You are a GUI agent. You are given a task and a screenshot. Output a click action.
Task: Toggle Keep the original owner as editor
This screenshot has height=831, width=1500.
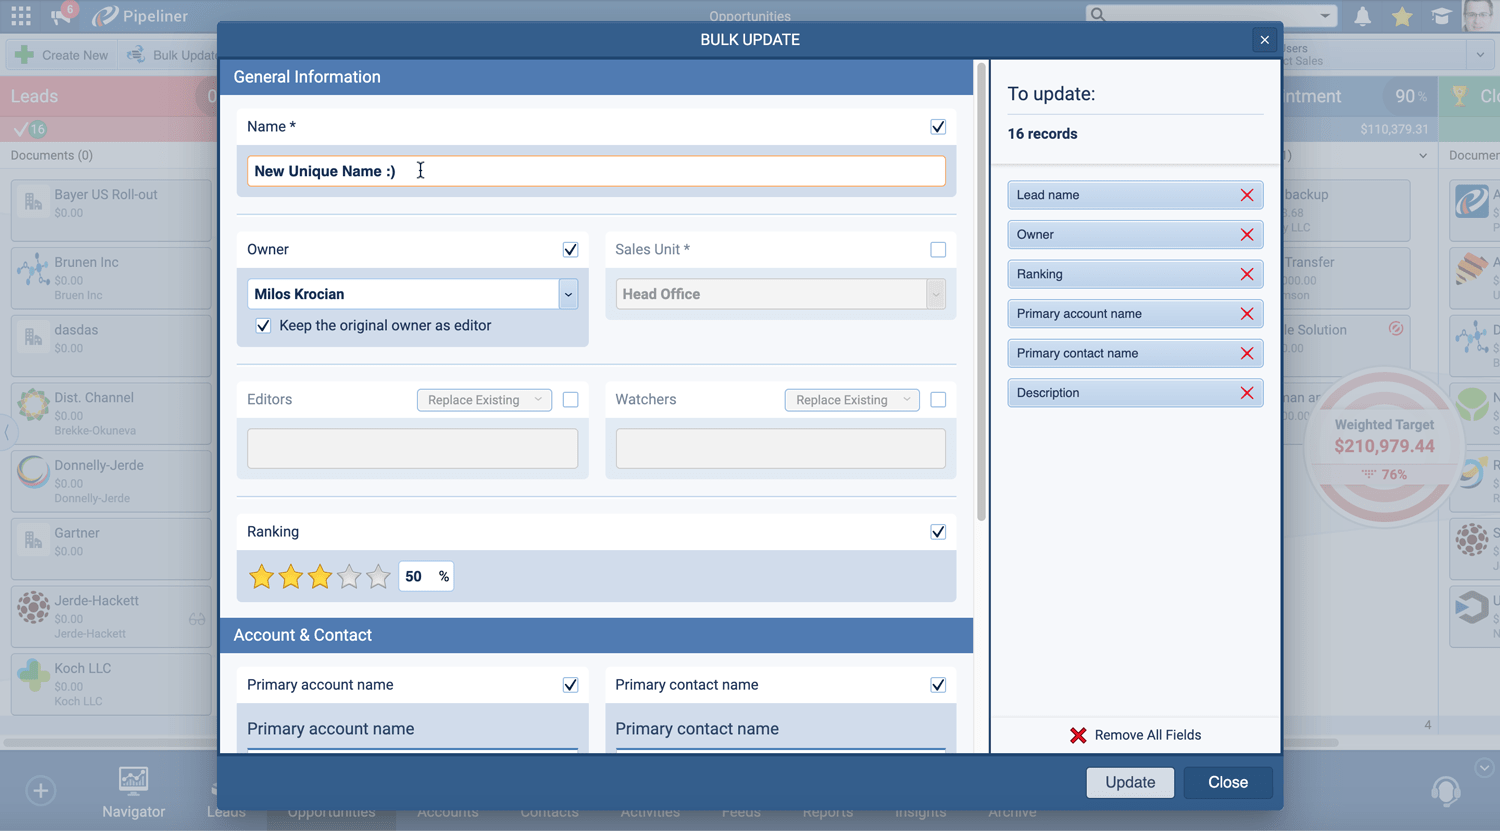point(263,326)
